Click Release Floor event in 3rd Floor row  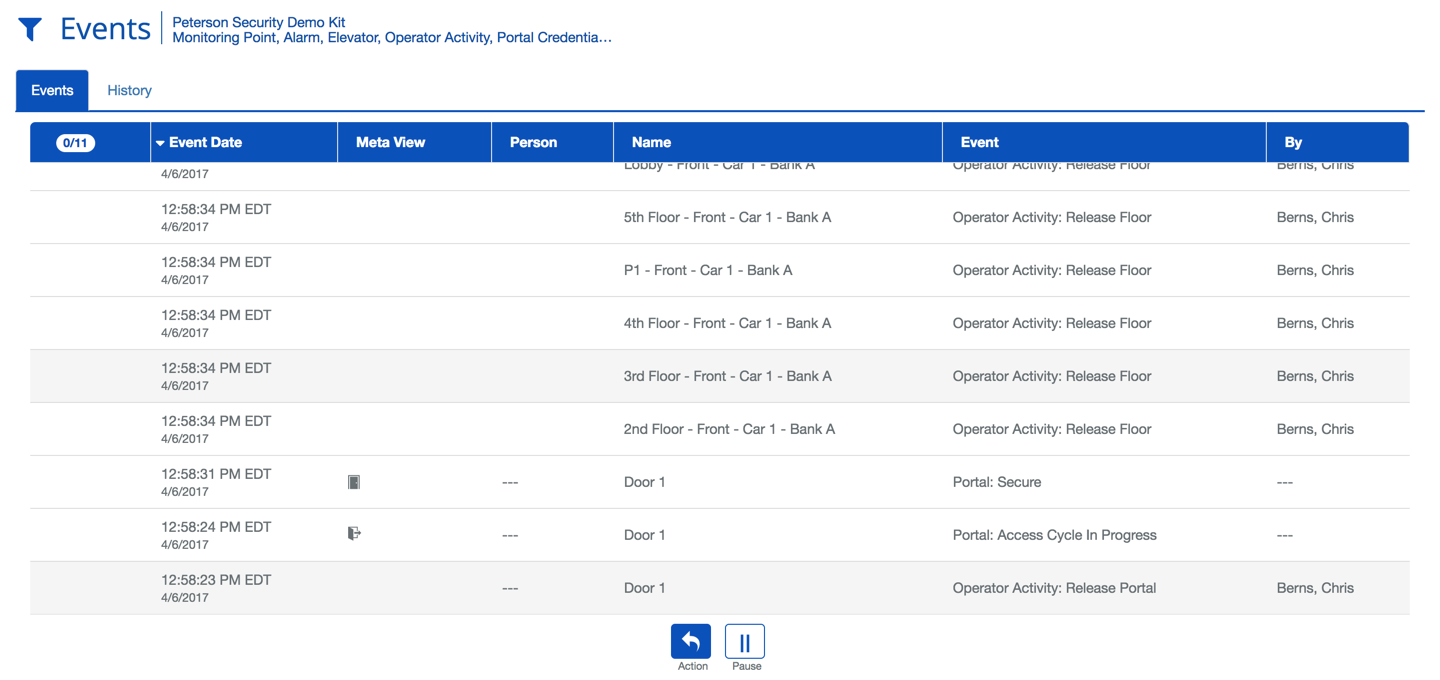pos(1052,376)
